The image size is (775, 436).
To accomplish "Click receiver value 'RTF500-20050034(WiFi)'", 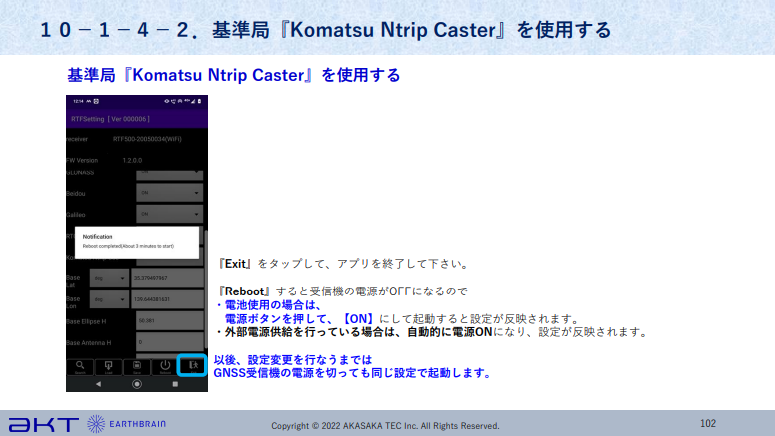I will (147, 139).
